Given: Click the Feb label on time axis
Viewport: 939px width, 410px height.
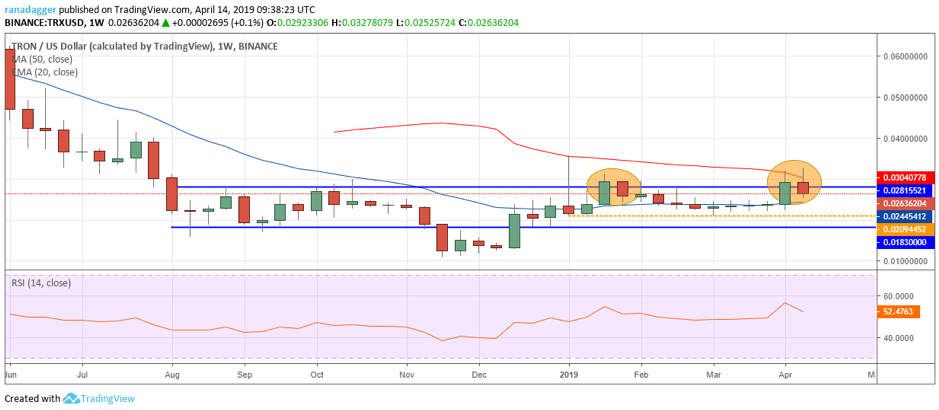Looking at the screenshot, I should click(641, 374).
